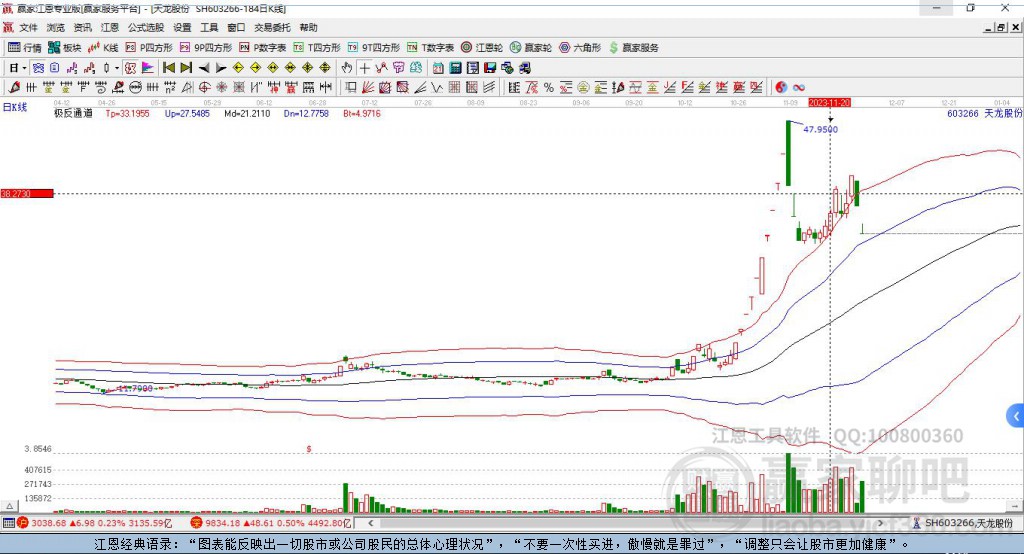The height and width of the screenshot is (554, 1024).
Task: Click Shanghai index 3038.68 status entry
Action: pyautogui.click(x=95, y=523)
